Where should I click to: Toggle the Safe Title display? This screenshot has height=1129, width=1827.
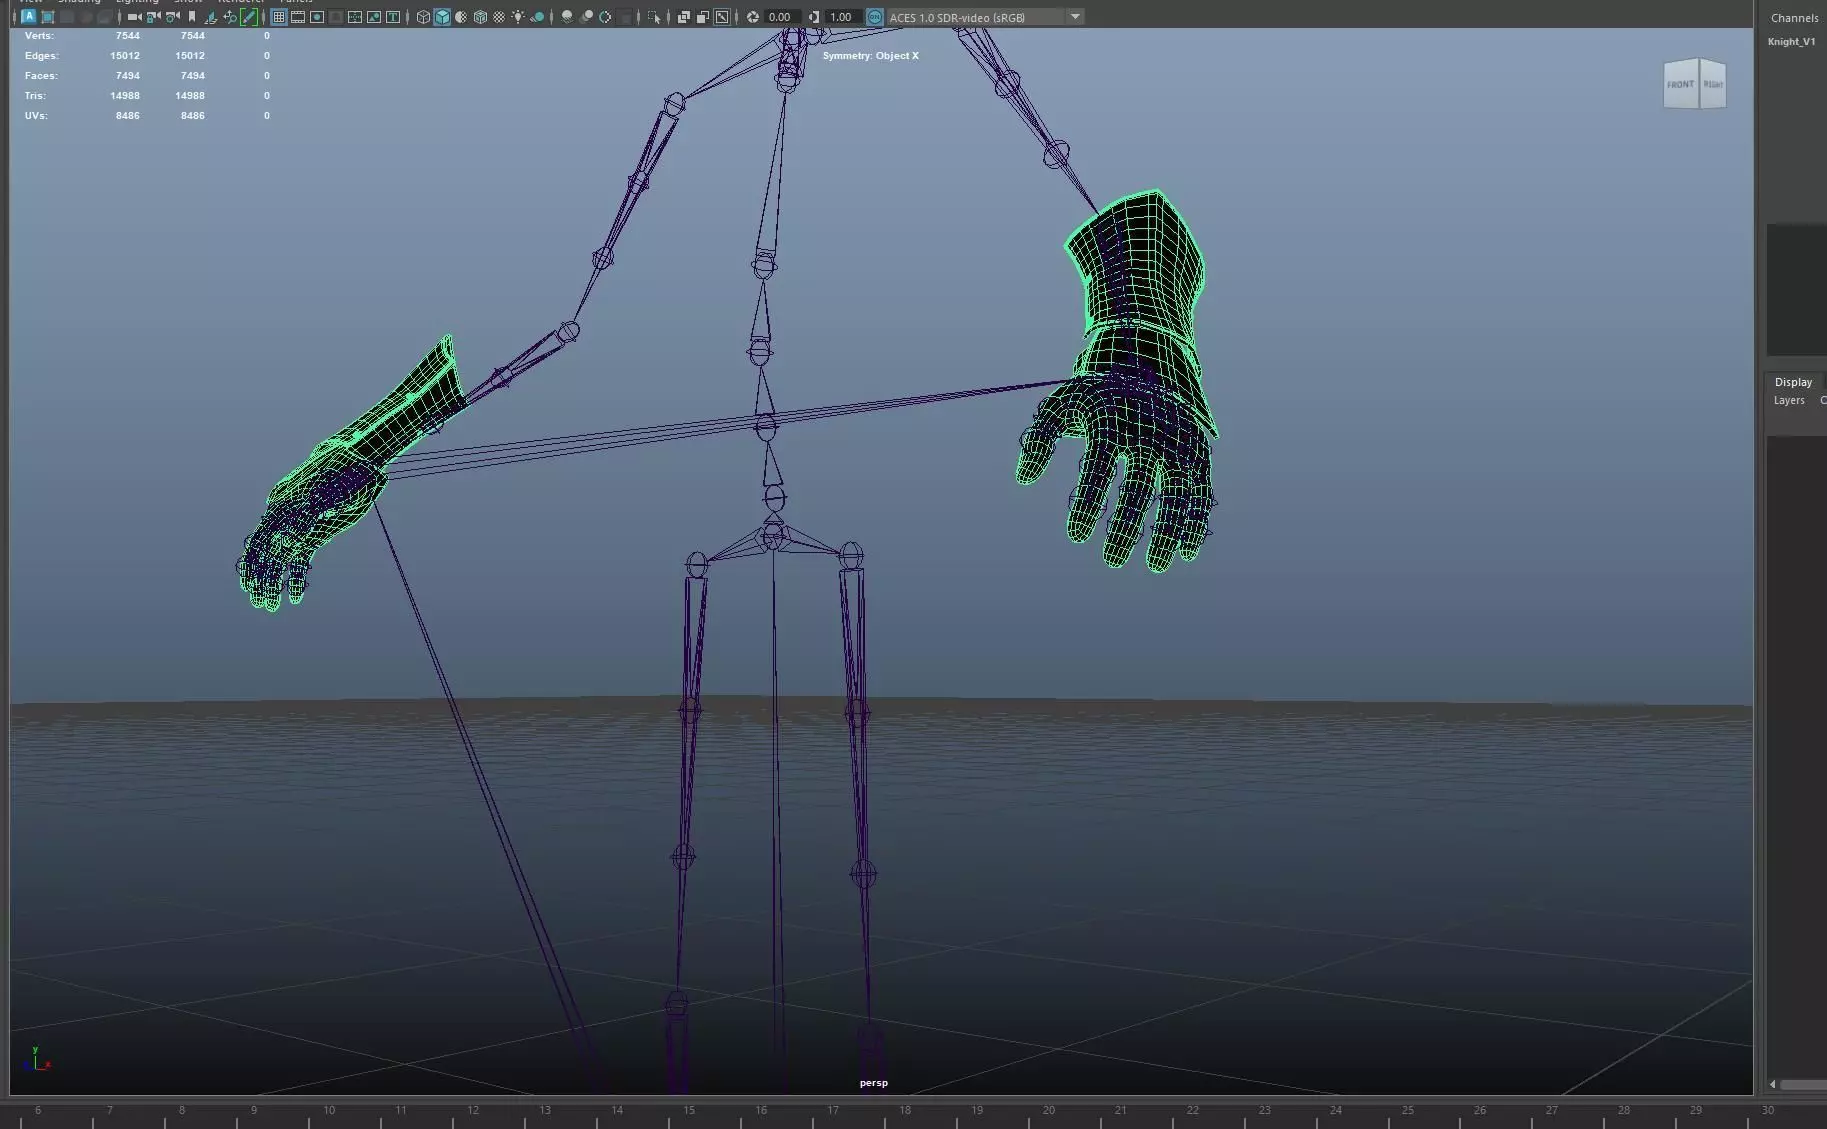[392, 17]
